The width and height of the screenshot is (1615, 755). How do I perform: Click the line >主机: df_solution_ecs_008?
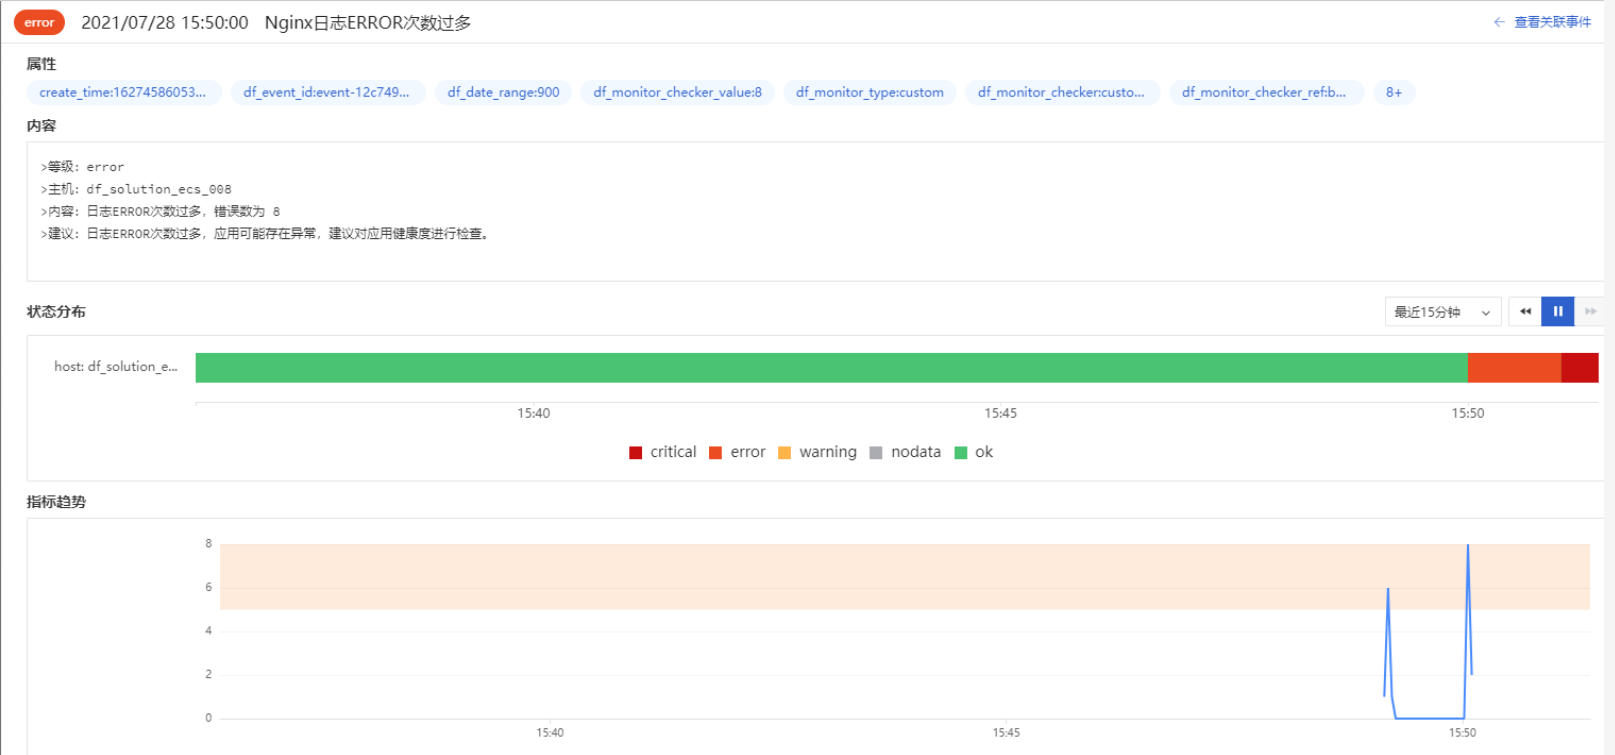(136, 189)
